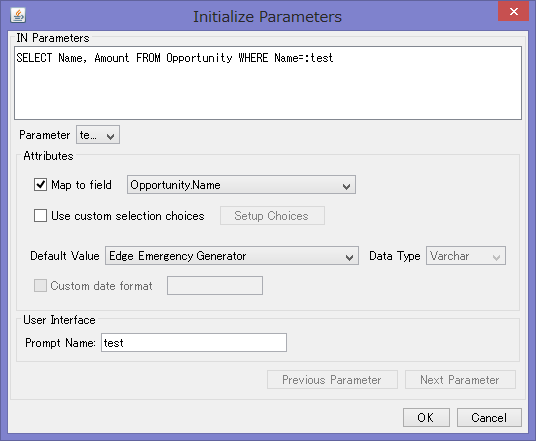Open the Data Type Varchar dropdown
Screen dimensions: 536x441
tap(466, 256)
